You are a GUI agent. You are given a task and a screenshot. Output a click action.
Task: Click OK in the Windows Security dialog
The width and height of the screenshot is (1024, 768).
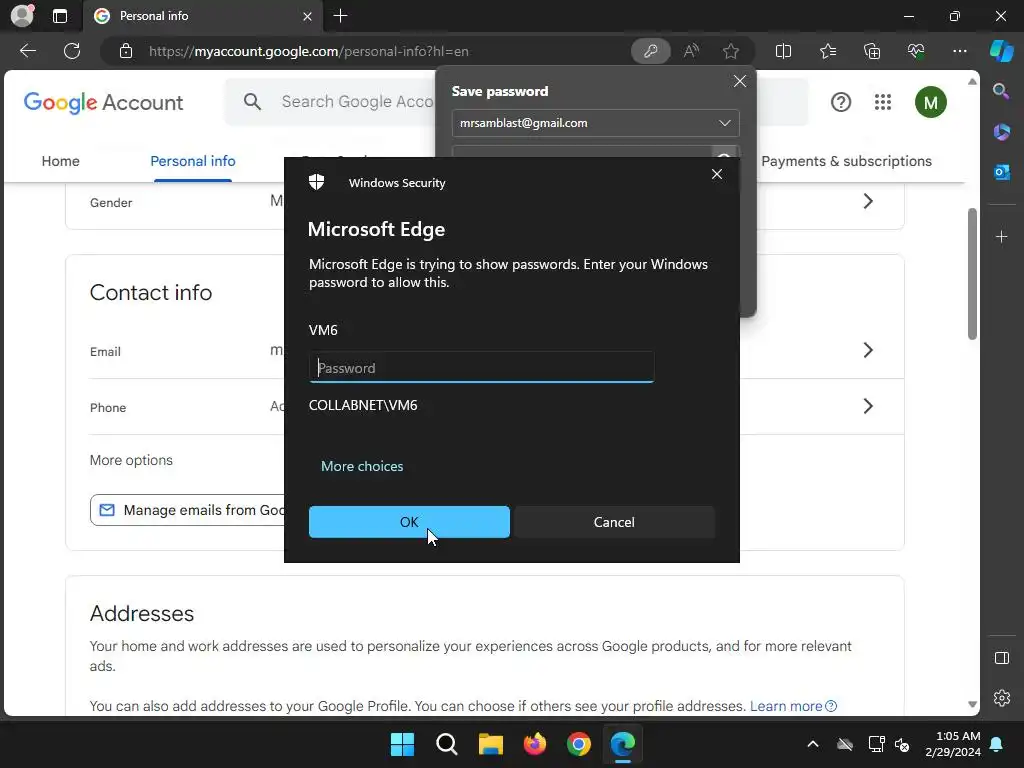coord(409,522)
